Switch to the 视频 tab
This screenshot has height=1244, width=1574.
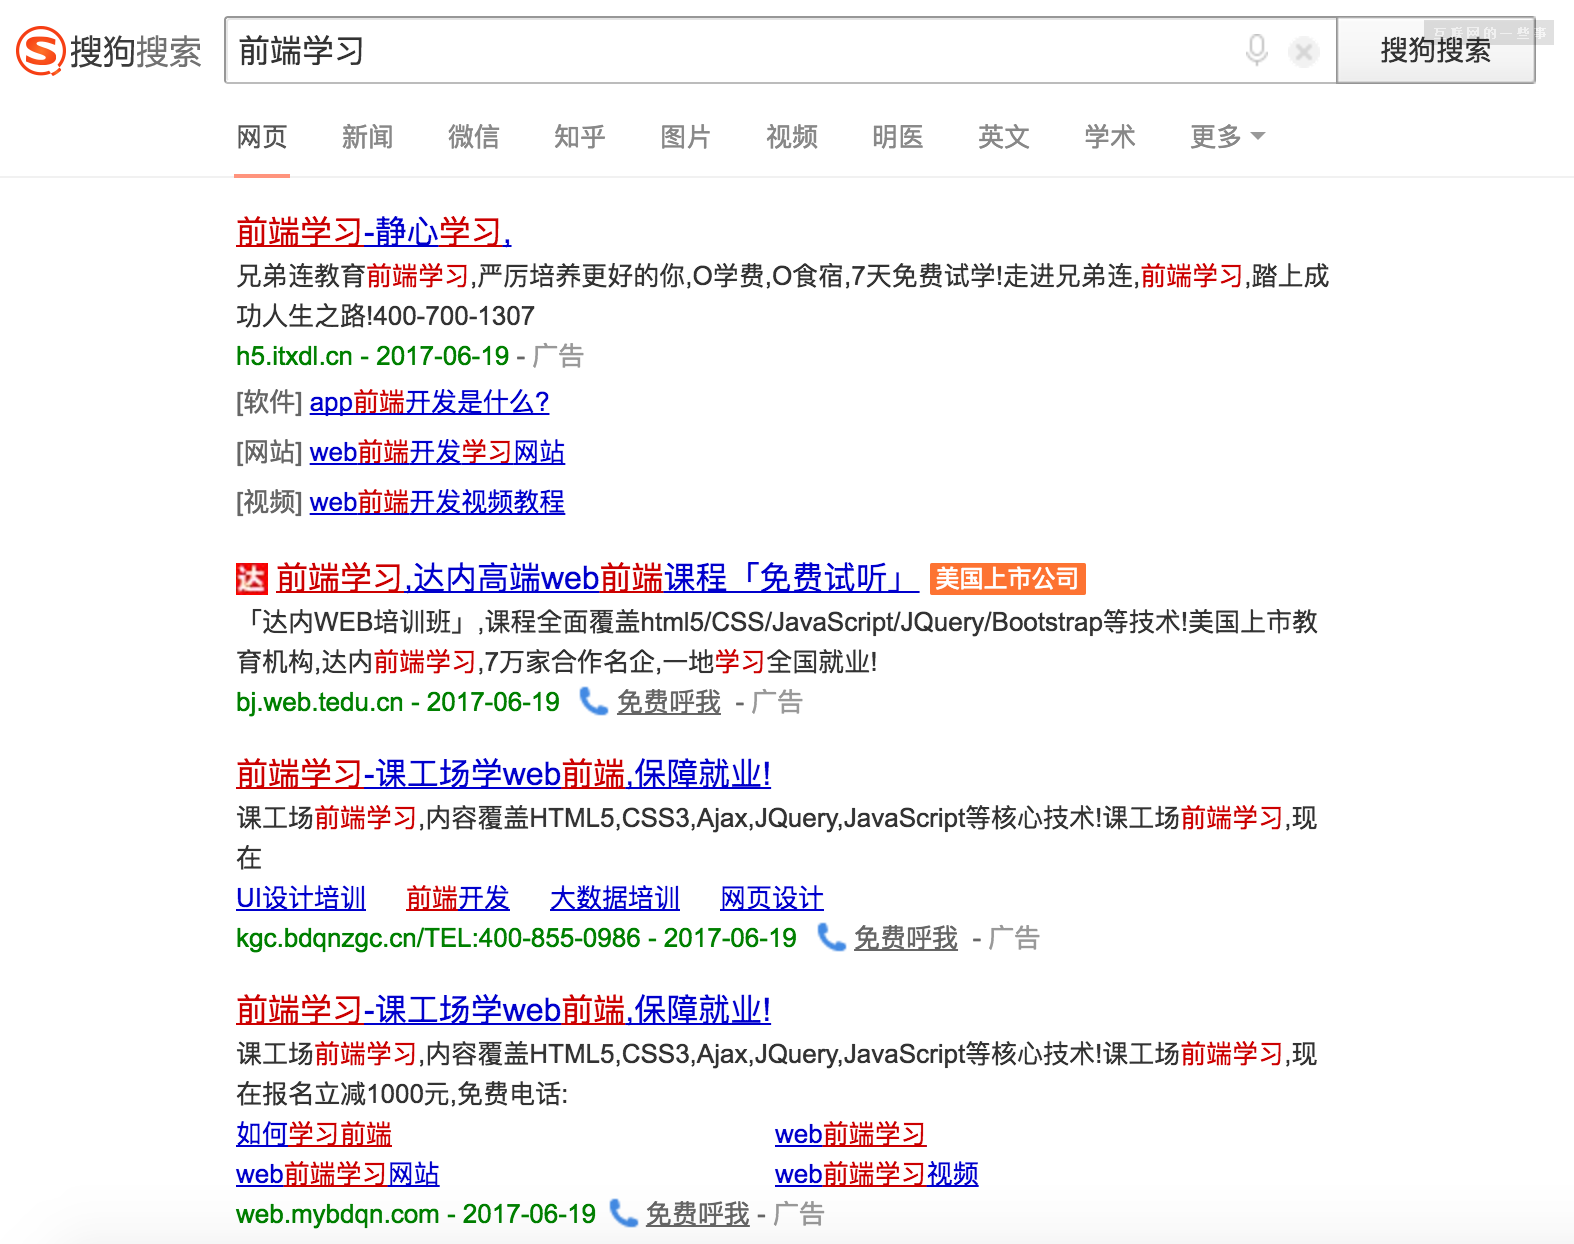(x=792, y=137)
